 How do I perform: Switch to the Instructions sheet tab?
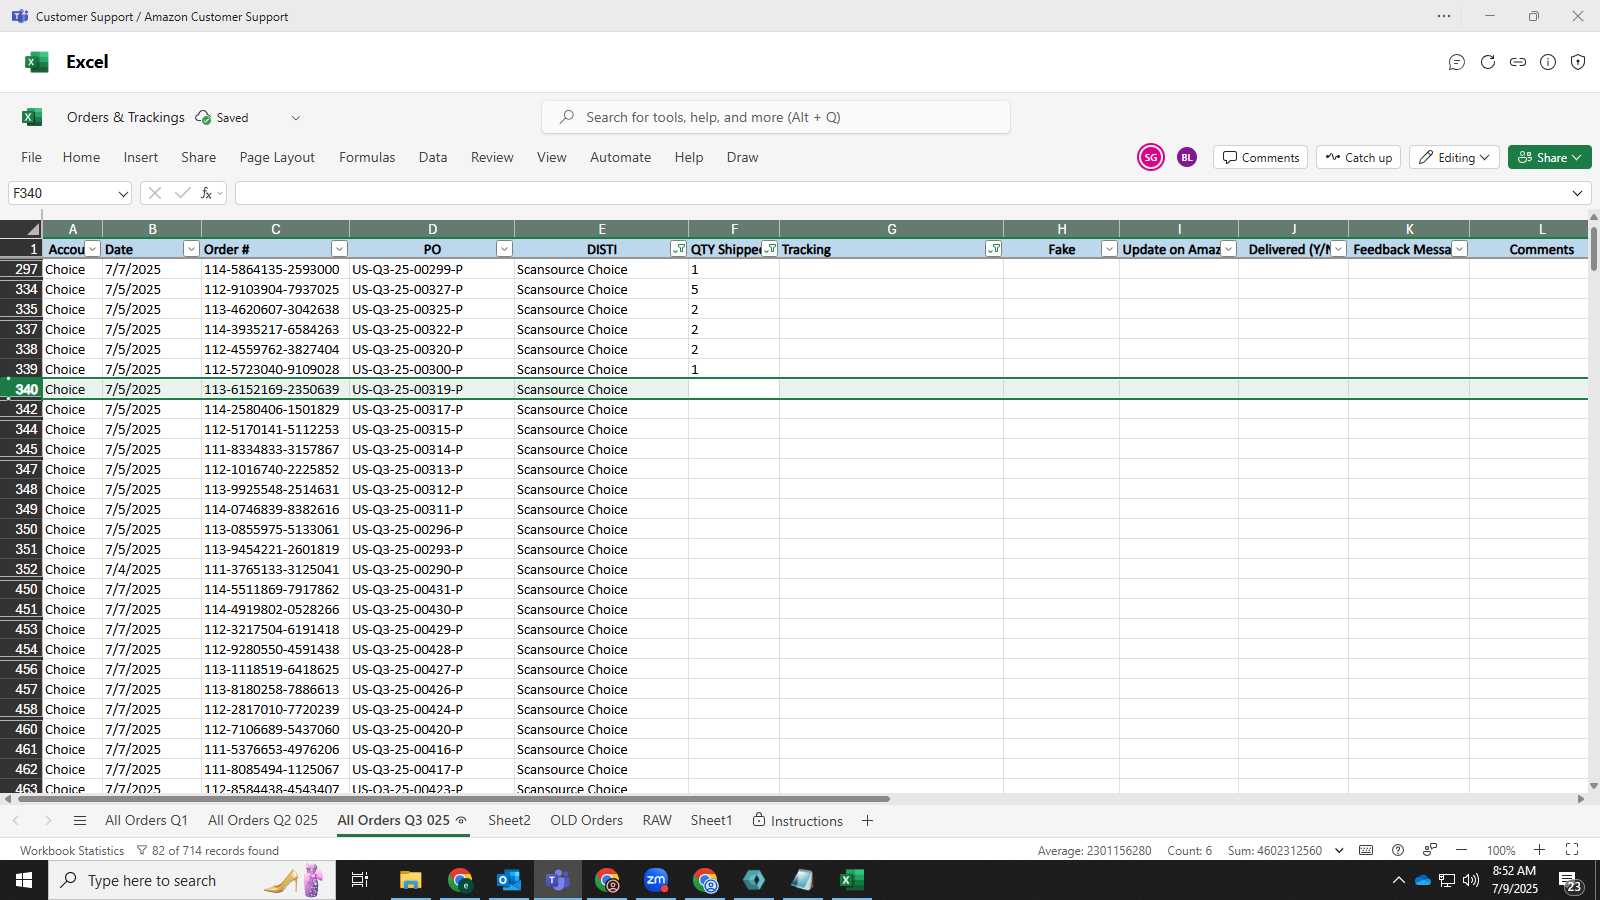tap(798, 820)
